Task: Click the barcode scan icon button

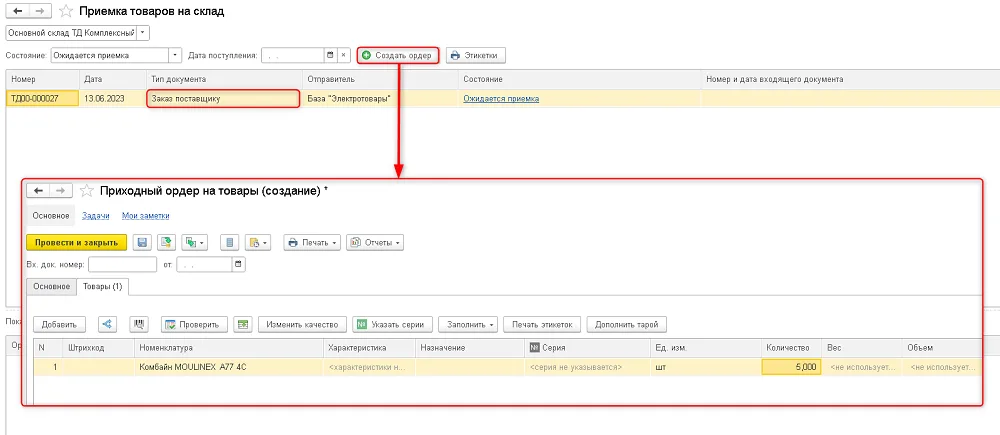Action: (138, 325)
